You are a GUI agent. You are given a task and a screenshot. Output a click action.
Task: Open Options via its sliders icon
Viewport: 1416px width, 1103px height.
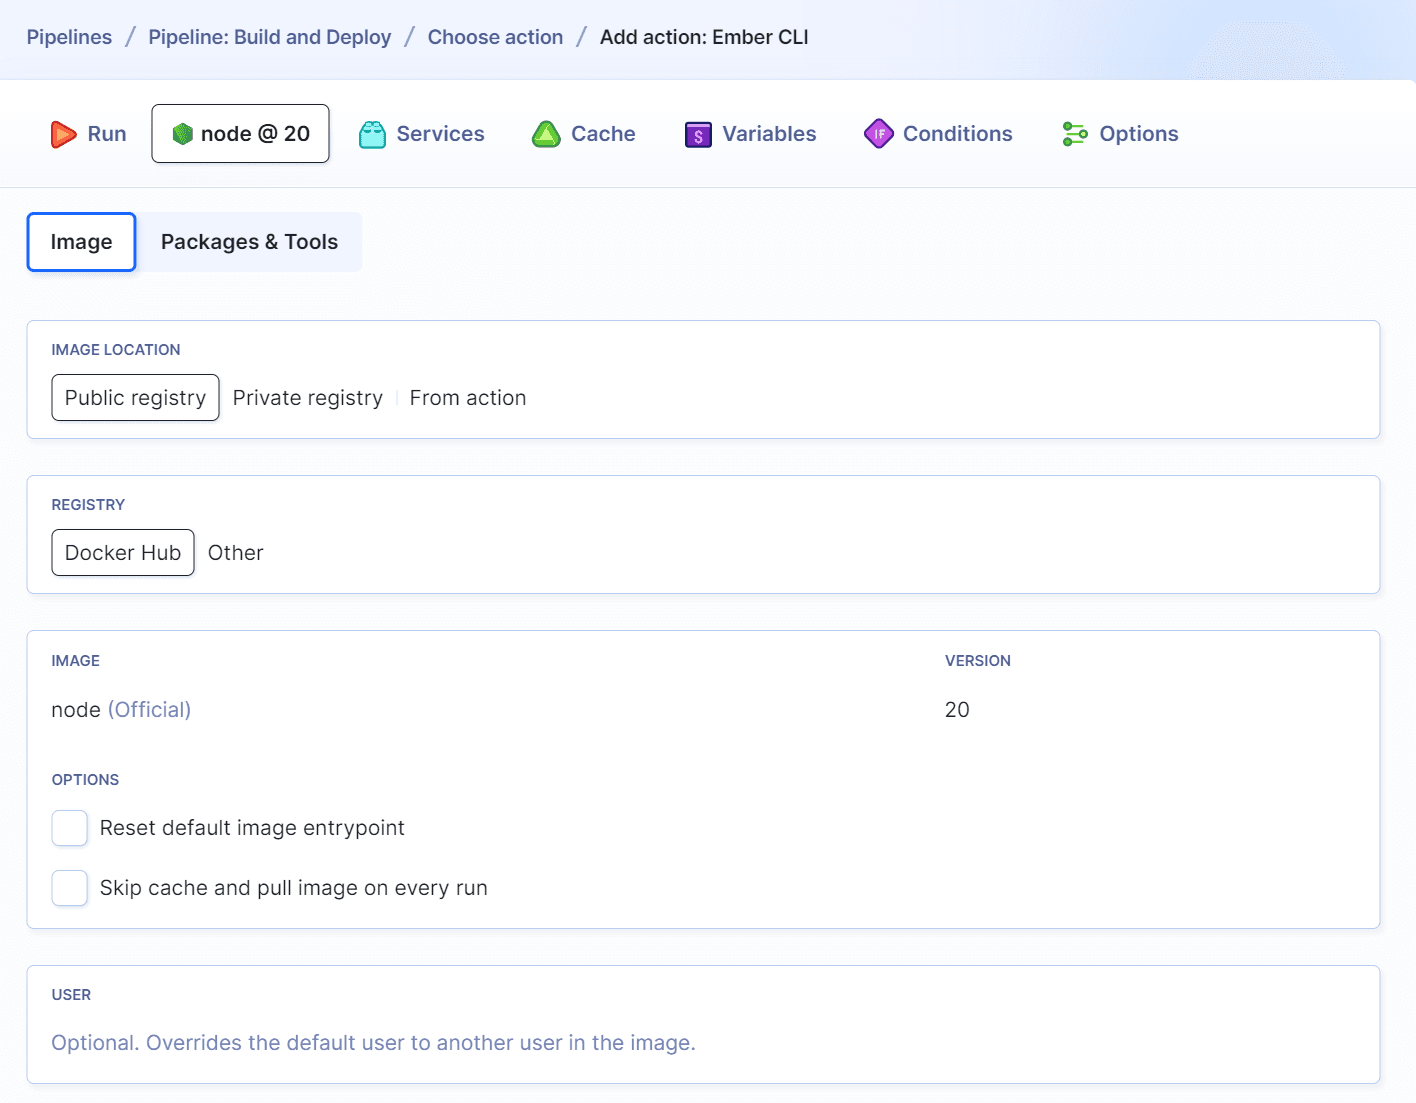pos(1075,133)
